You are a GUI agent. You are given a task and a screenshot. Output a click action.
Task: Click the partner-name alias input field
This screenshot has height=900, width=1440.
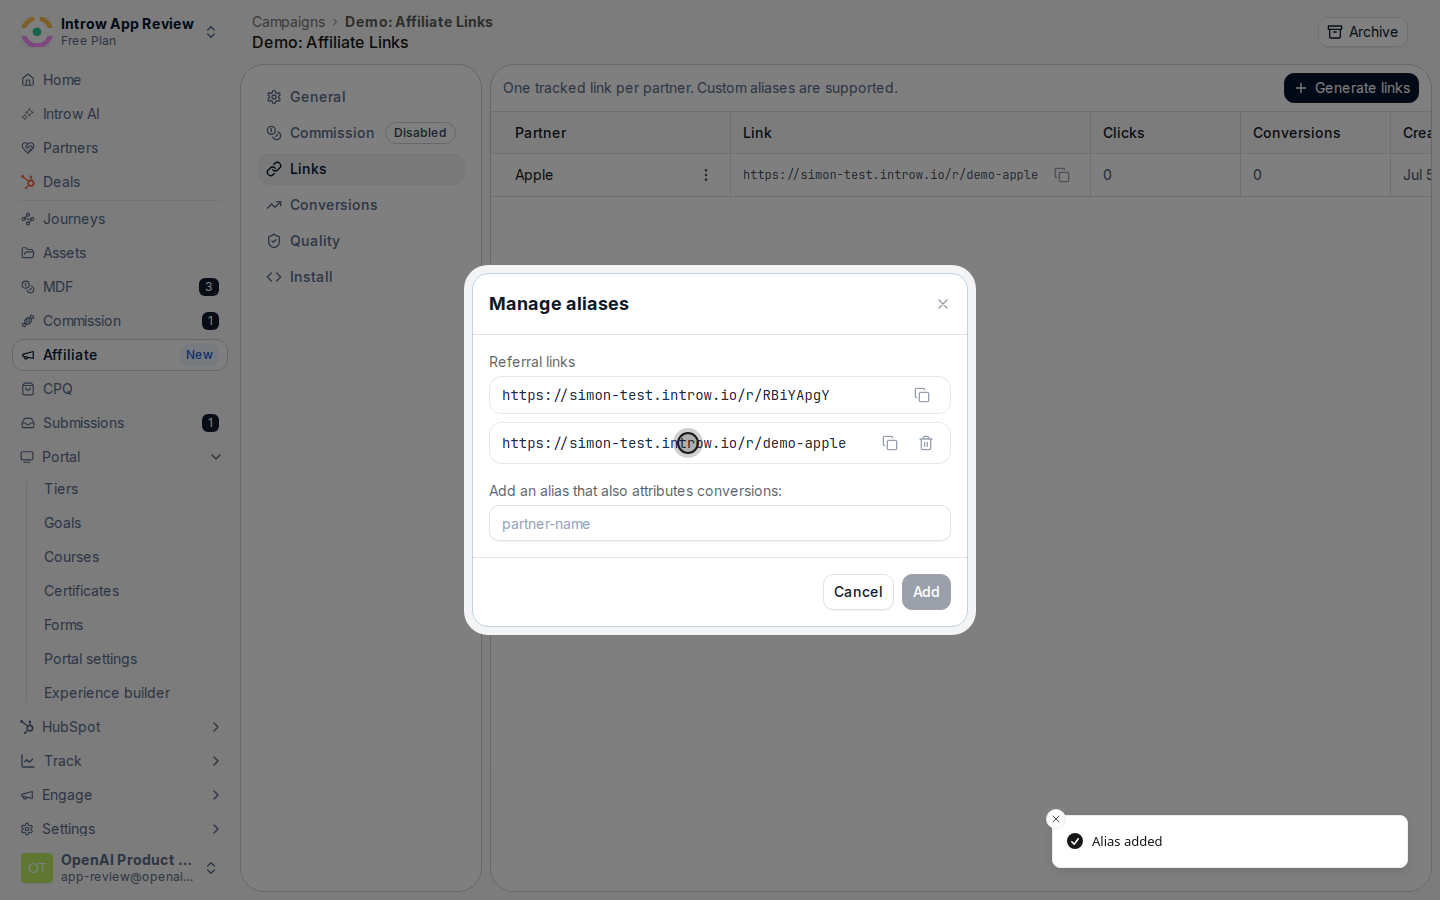click(720, 523)
